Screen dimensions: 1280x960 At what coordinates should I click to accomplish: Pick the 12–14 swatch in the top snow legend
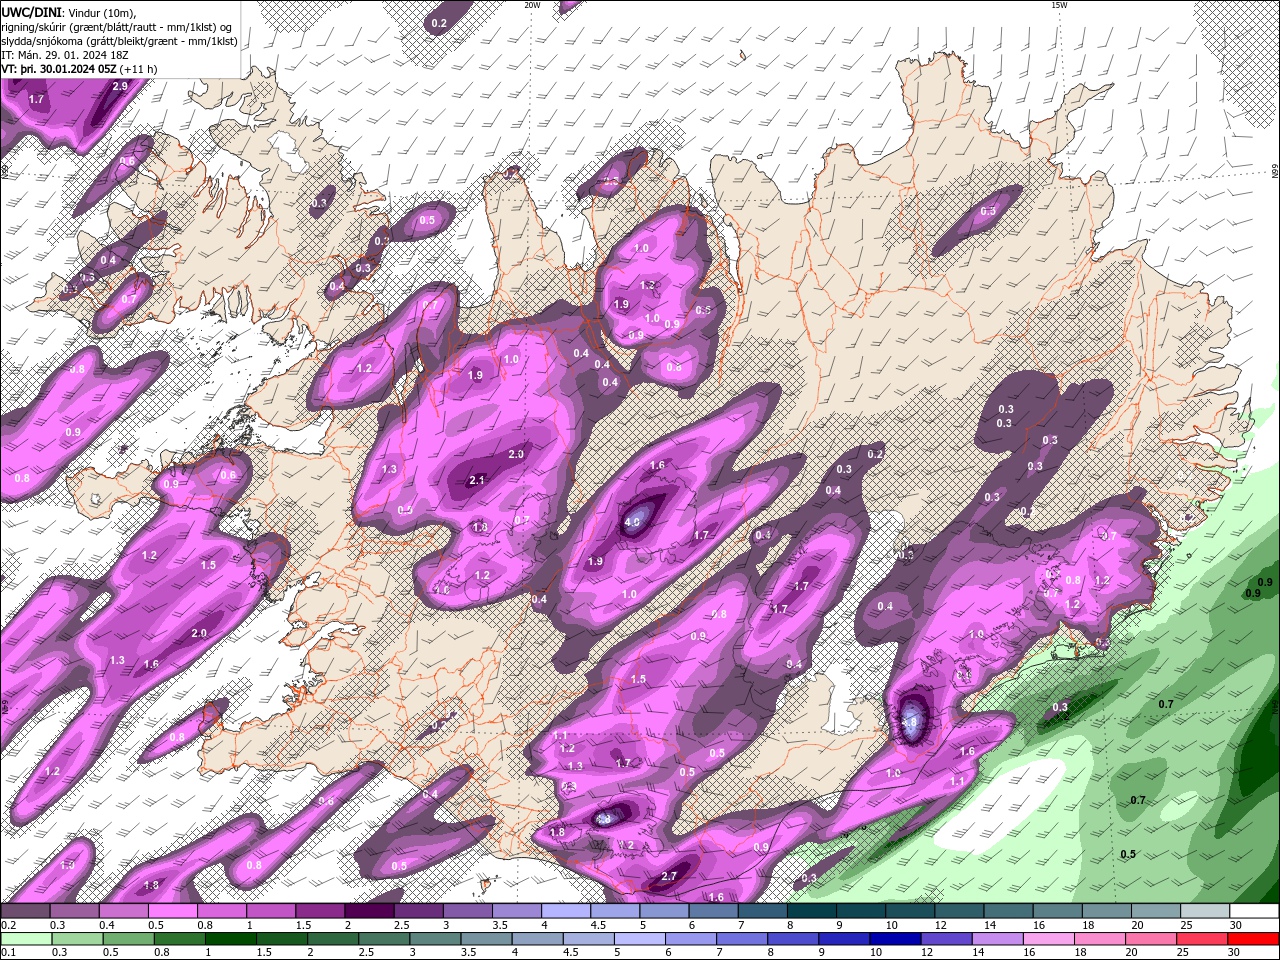(959, 911)
